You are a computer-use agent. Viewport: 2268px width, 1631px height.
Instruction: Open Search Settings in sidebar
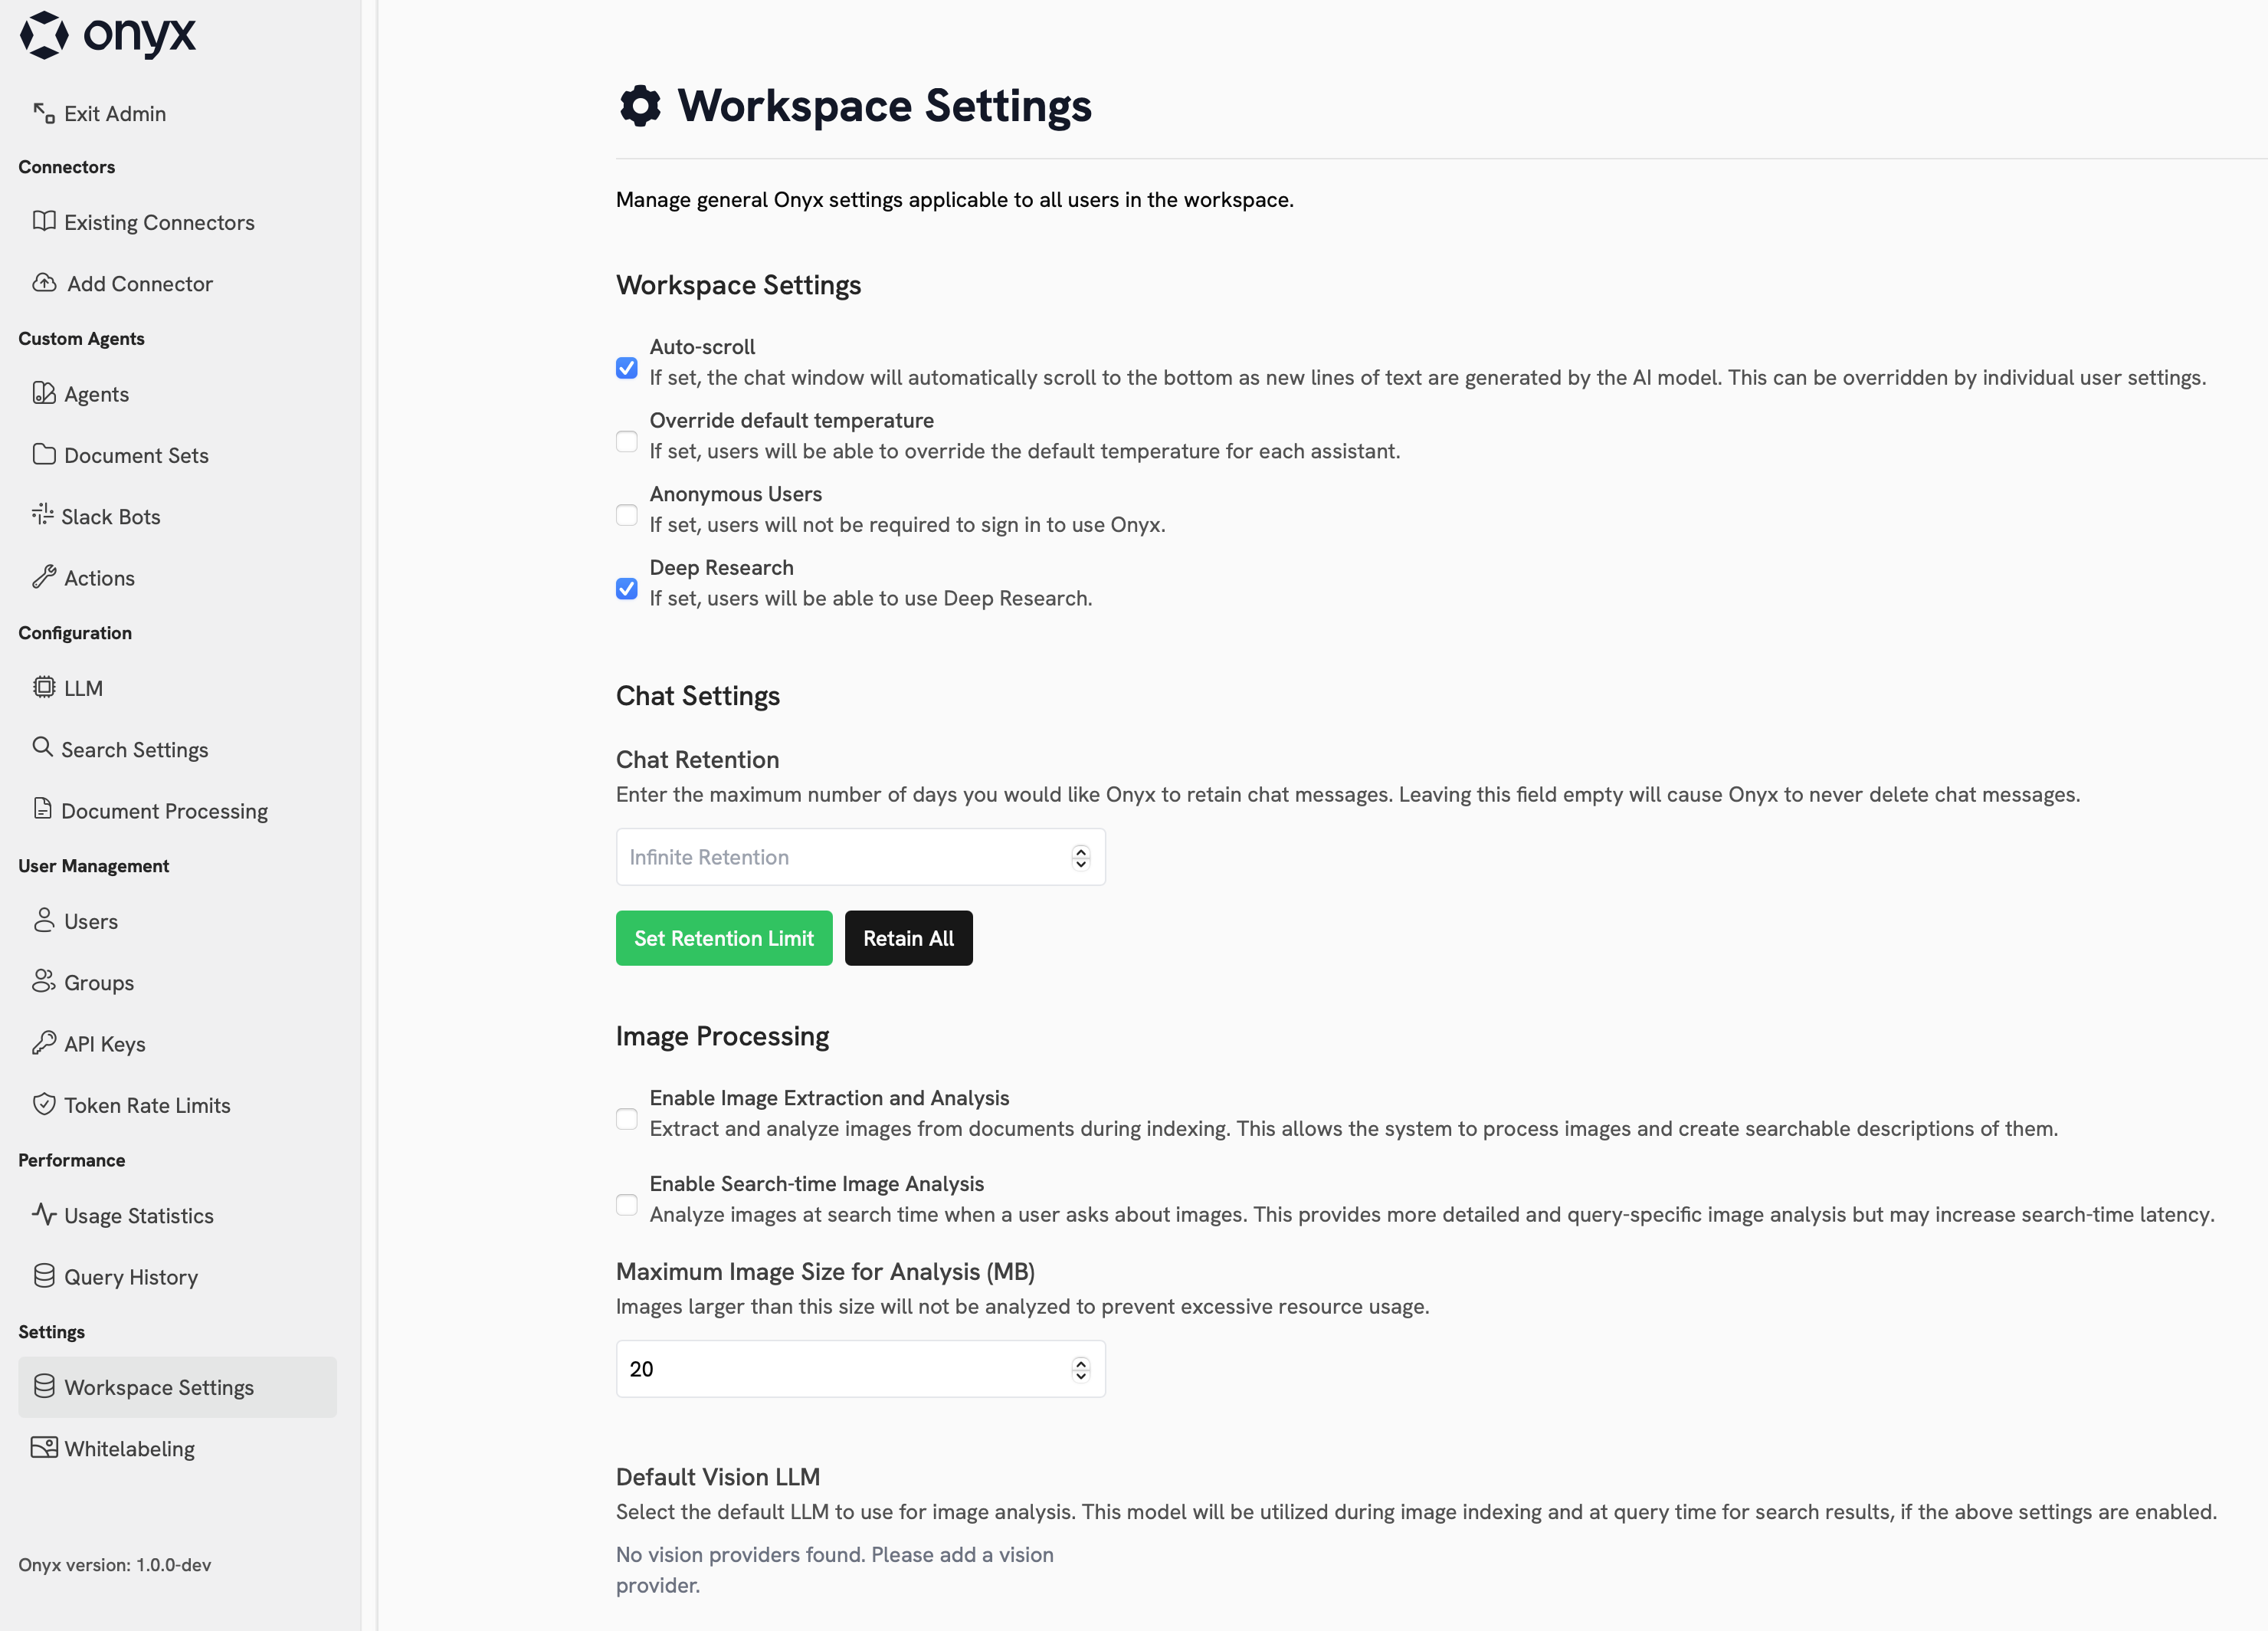pos(134,749)
